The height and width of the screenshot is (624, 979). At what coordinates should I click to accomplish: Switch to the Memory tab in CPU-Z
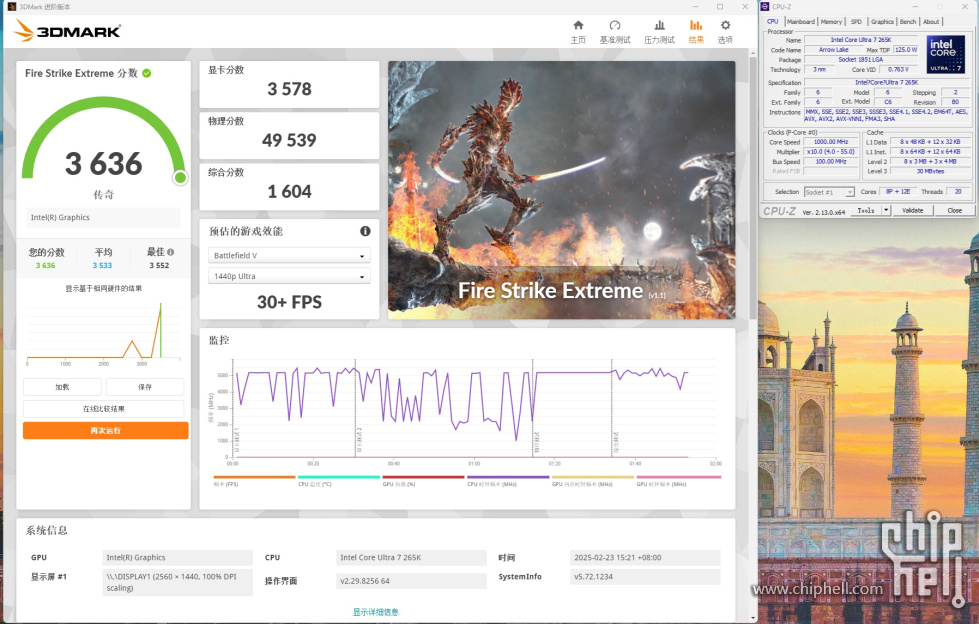831,21
